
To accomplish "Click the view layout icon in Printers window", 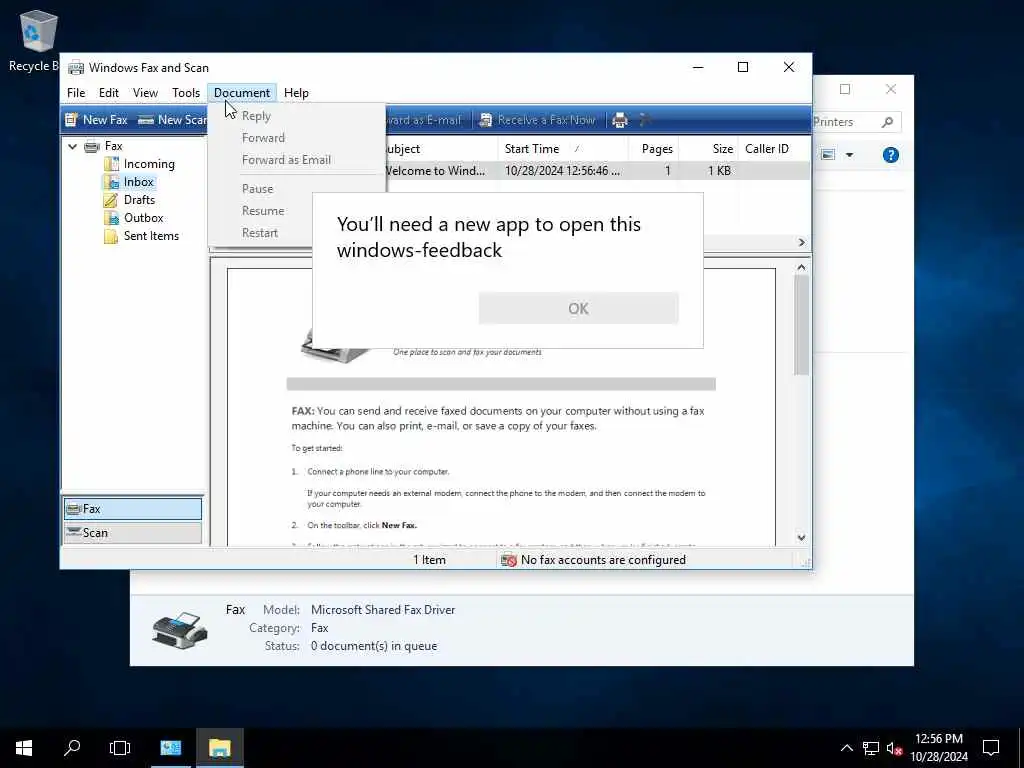I will (x=828, y=155).
